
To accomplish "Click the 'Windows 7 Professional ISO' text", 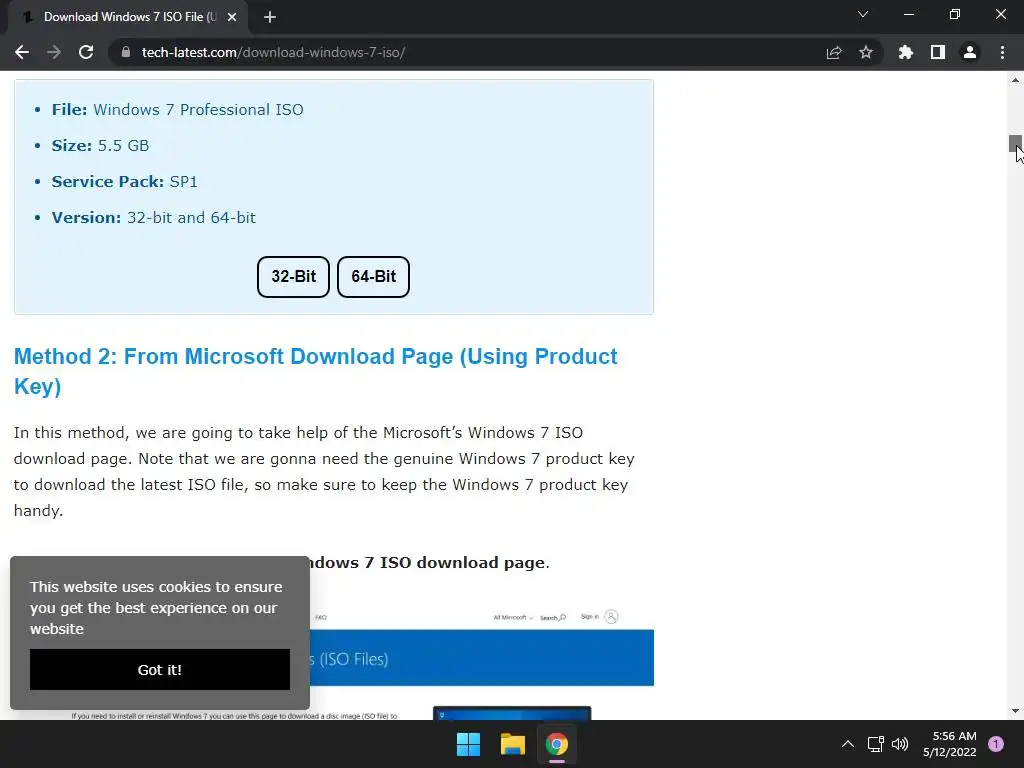I will coord(198,110).
